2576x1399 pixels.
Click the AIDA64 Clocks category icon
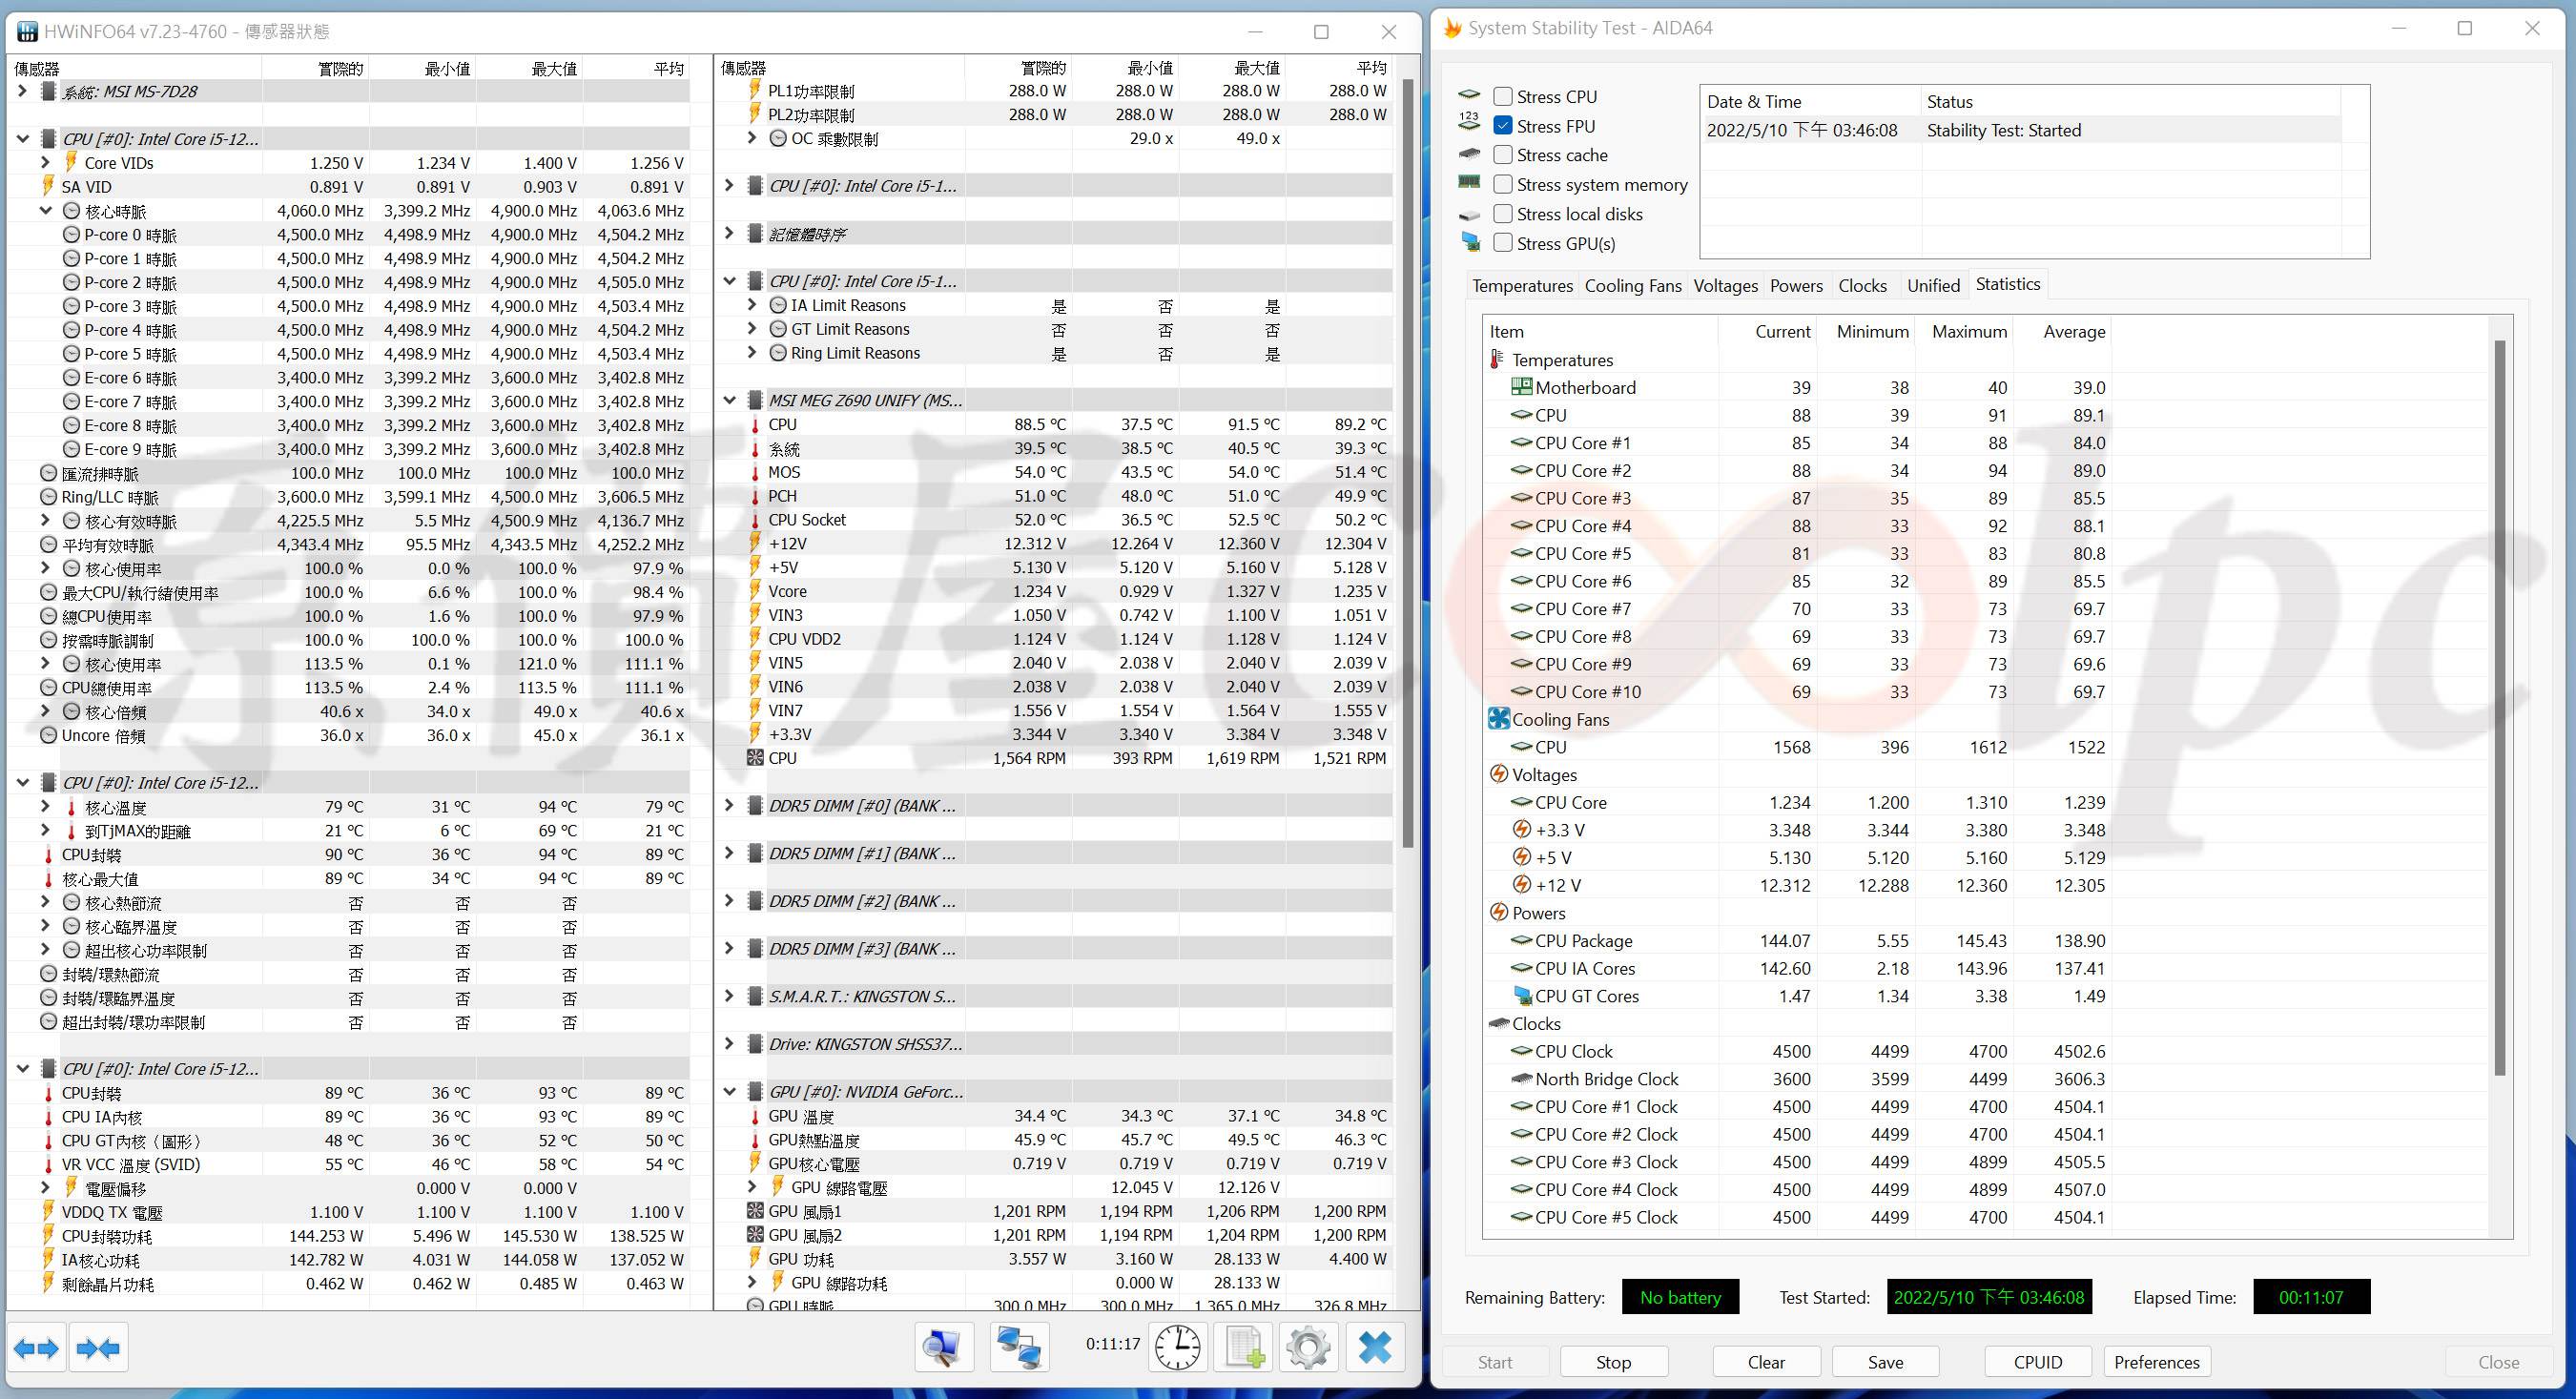(x=1498, y=1023)
